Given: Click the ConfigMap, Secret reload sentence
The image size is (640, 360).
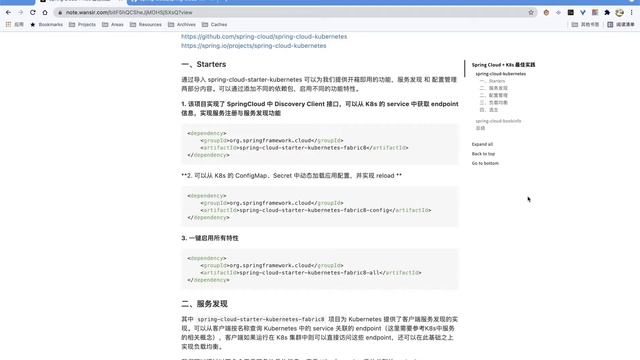Looking at the screenshot, I should 291,176.
